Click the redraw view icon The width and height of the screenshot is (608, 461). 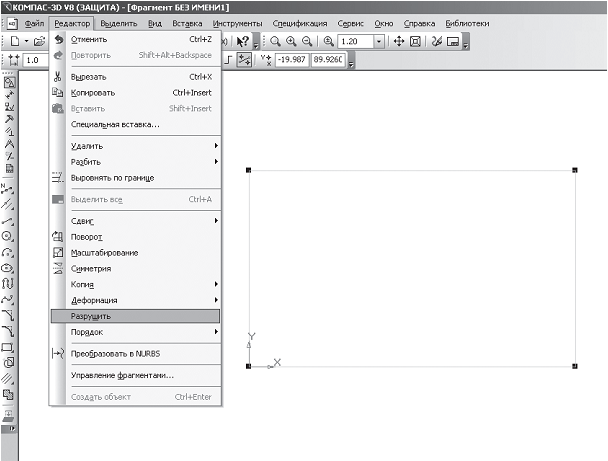click(437, 41)
